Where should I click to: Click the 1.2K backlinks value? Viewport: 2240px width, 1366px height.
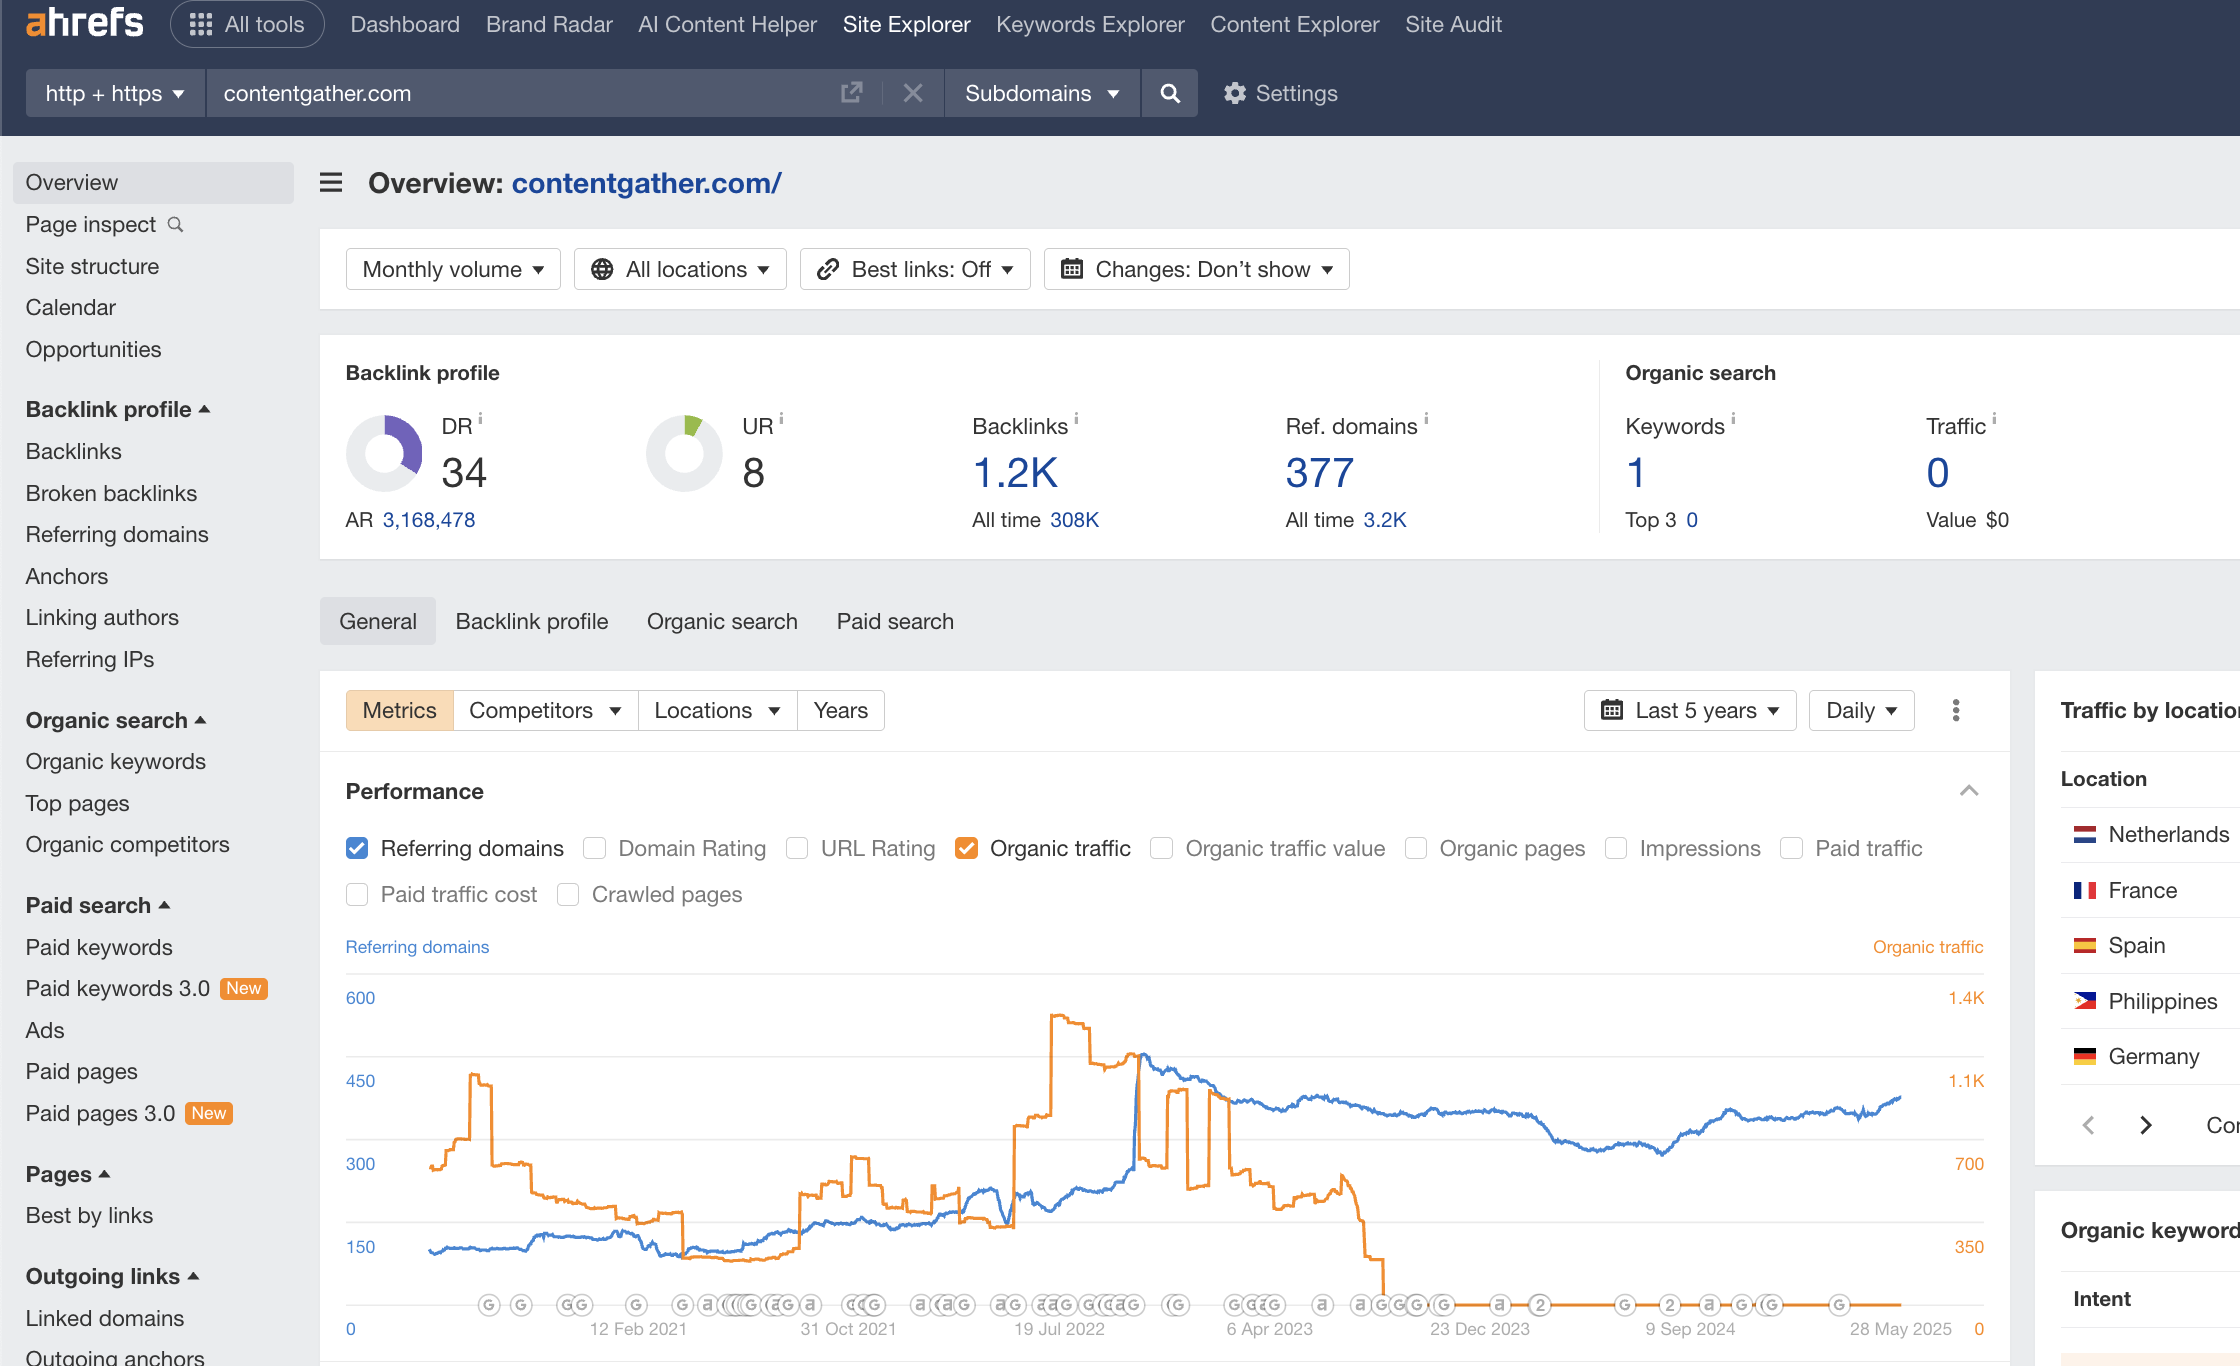pos(1015,472)
